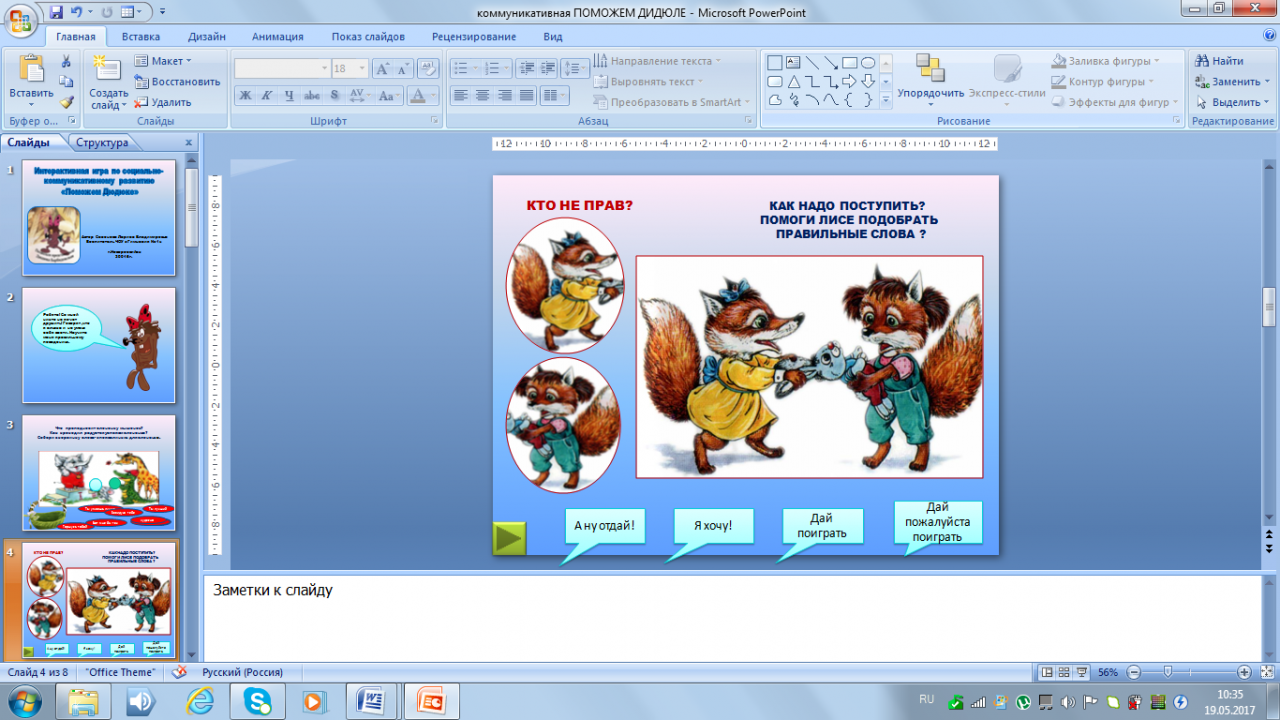Viewport: 1280px width, 720px height.
Task: Open the Заливка фигуры dropdown
Action: pos(1106,61)
